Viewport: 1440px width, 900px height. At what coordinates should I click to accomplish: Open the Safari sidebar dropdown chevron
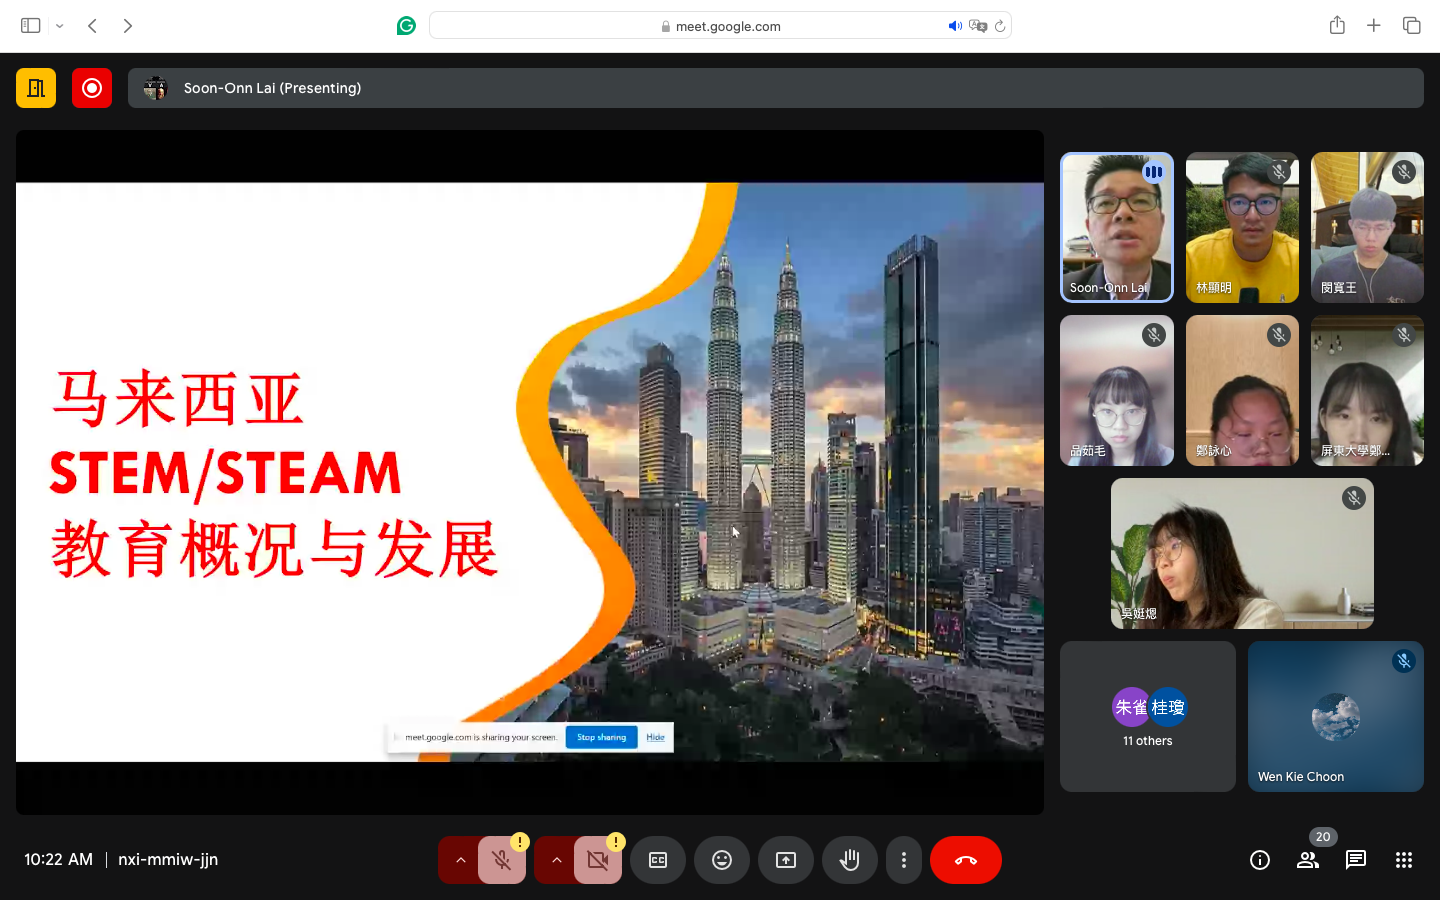tap(60, 26)
